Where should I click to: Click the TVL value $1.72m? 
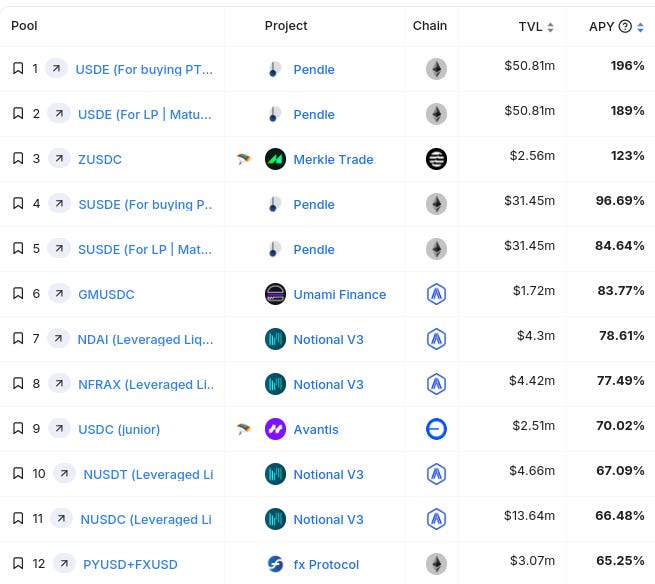click(534, 290)
